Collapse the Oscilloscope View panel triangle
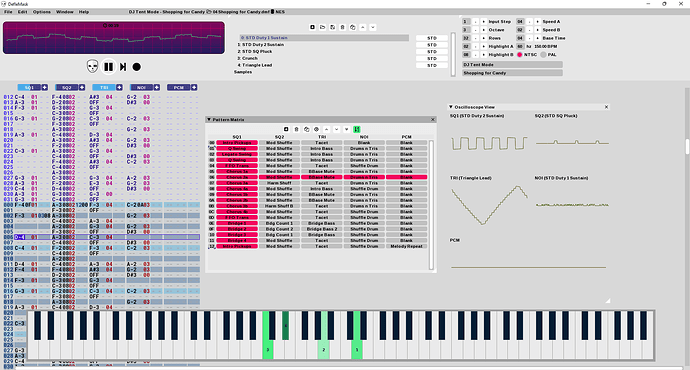Image resolution: width=690 pixels, height=370 pixels. tap(451, 107)
